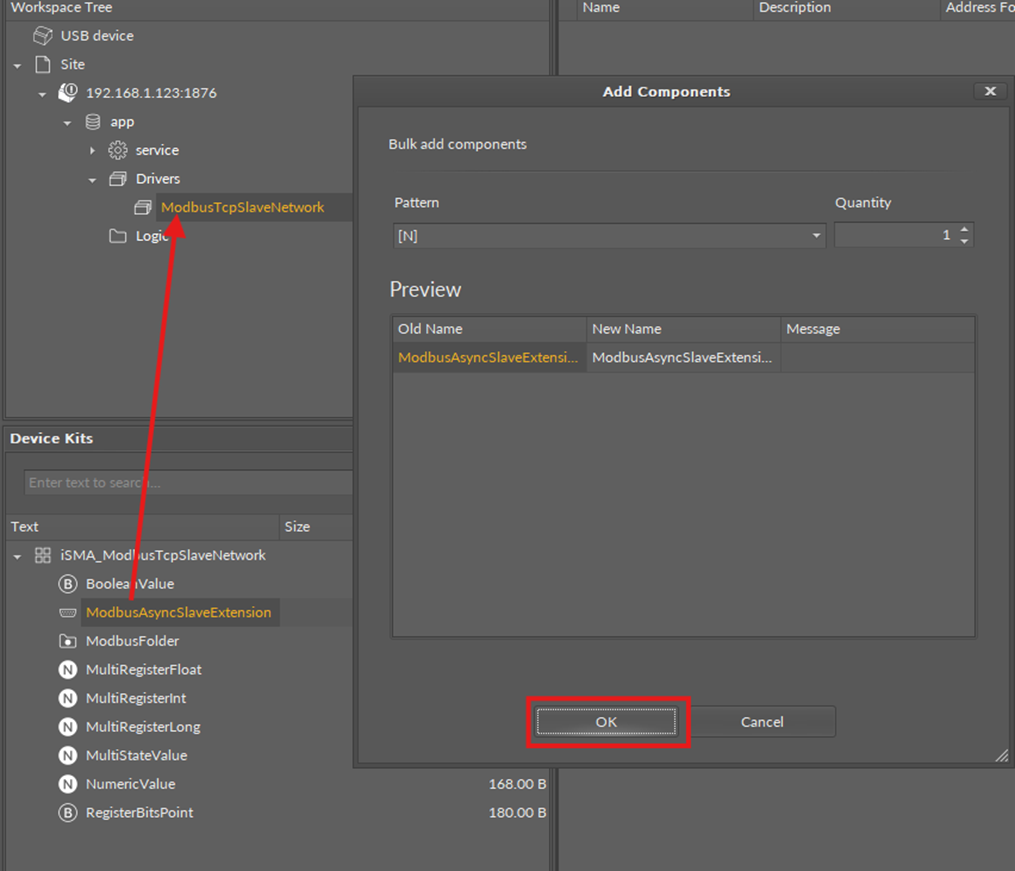Click the dialog resize grip corner
Viewport: 1015px width, 871px height.
click(1001, 755)
